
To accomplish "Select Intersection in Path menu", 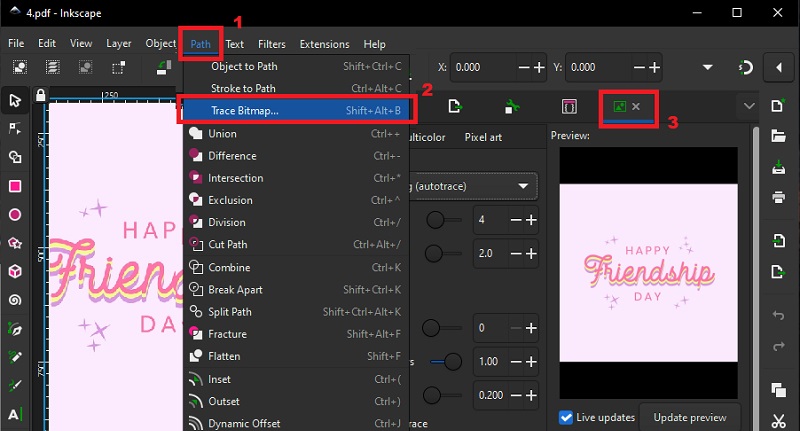I will pyautogui.click(x=296, y=178).
